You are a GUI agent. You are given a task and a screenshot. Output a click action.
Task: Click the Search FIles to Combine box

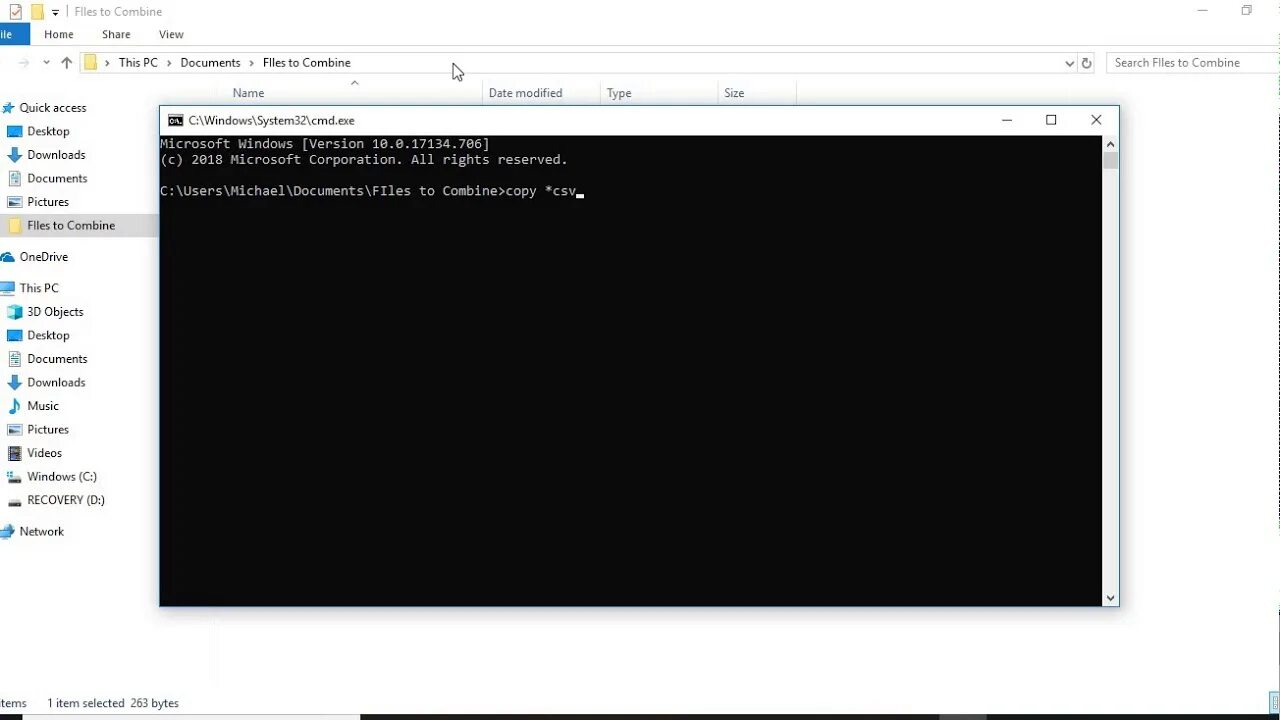(1193, 62)
